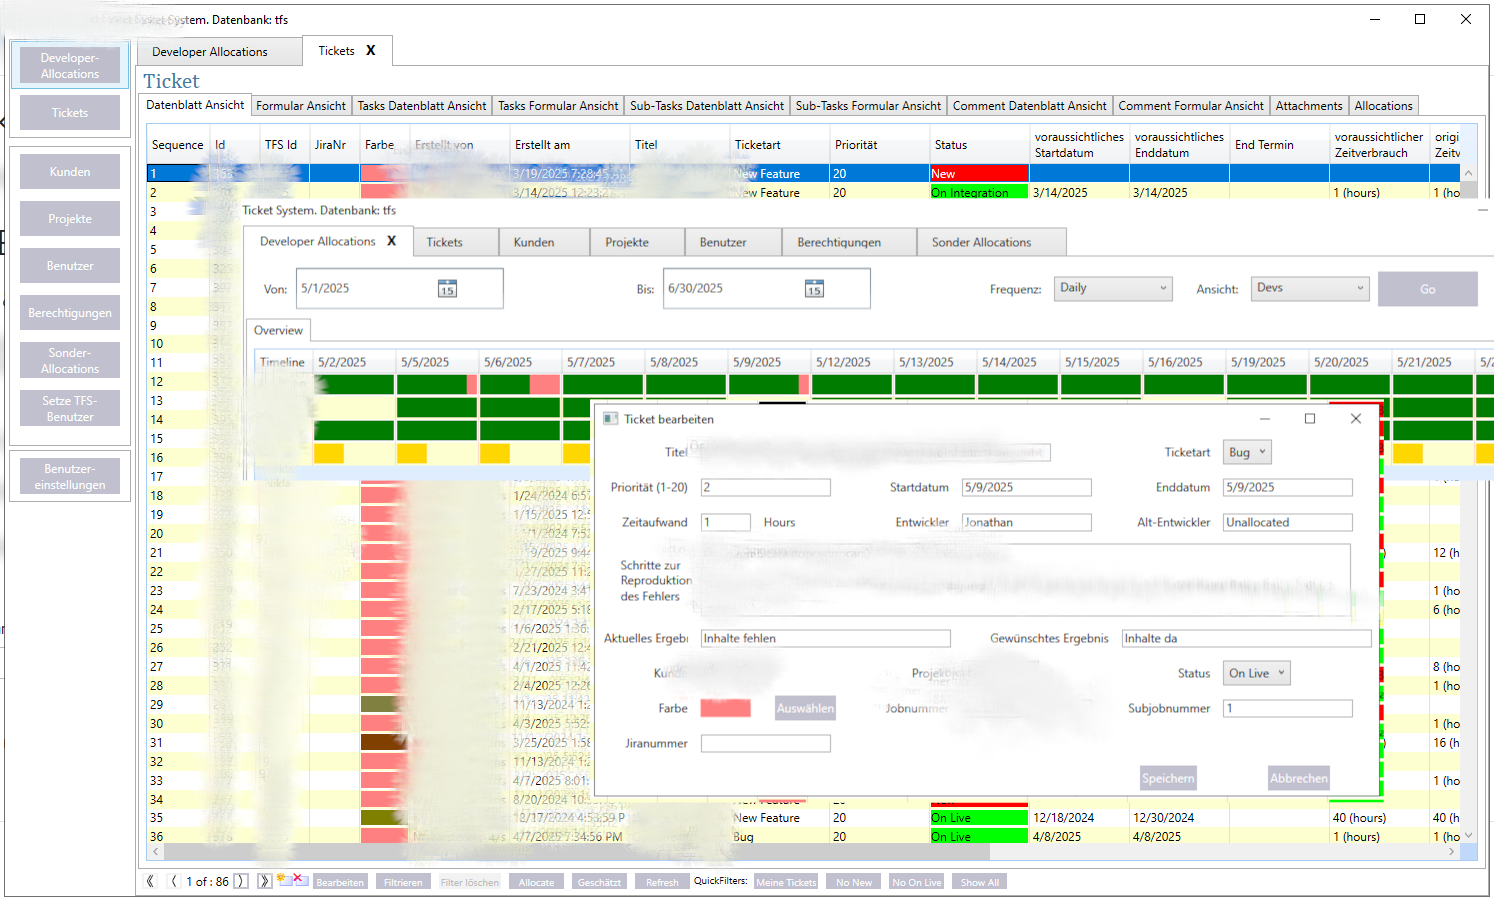Open the Ticketart dropdown showing Bug
This screenshot has height=900, width=1494.
pos(1248,452)
